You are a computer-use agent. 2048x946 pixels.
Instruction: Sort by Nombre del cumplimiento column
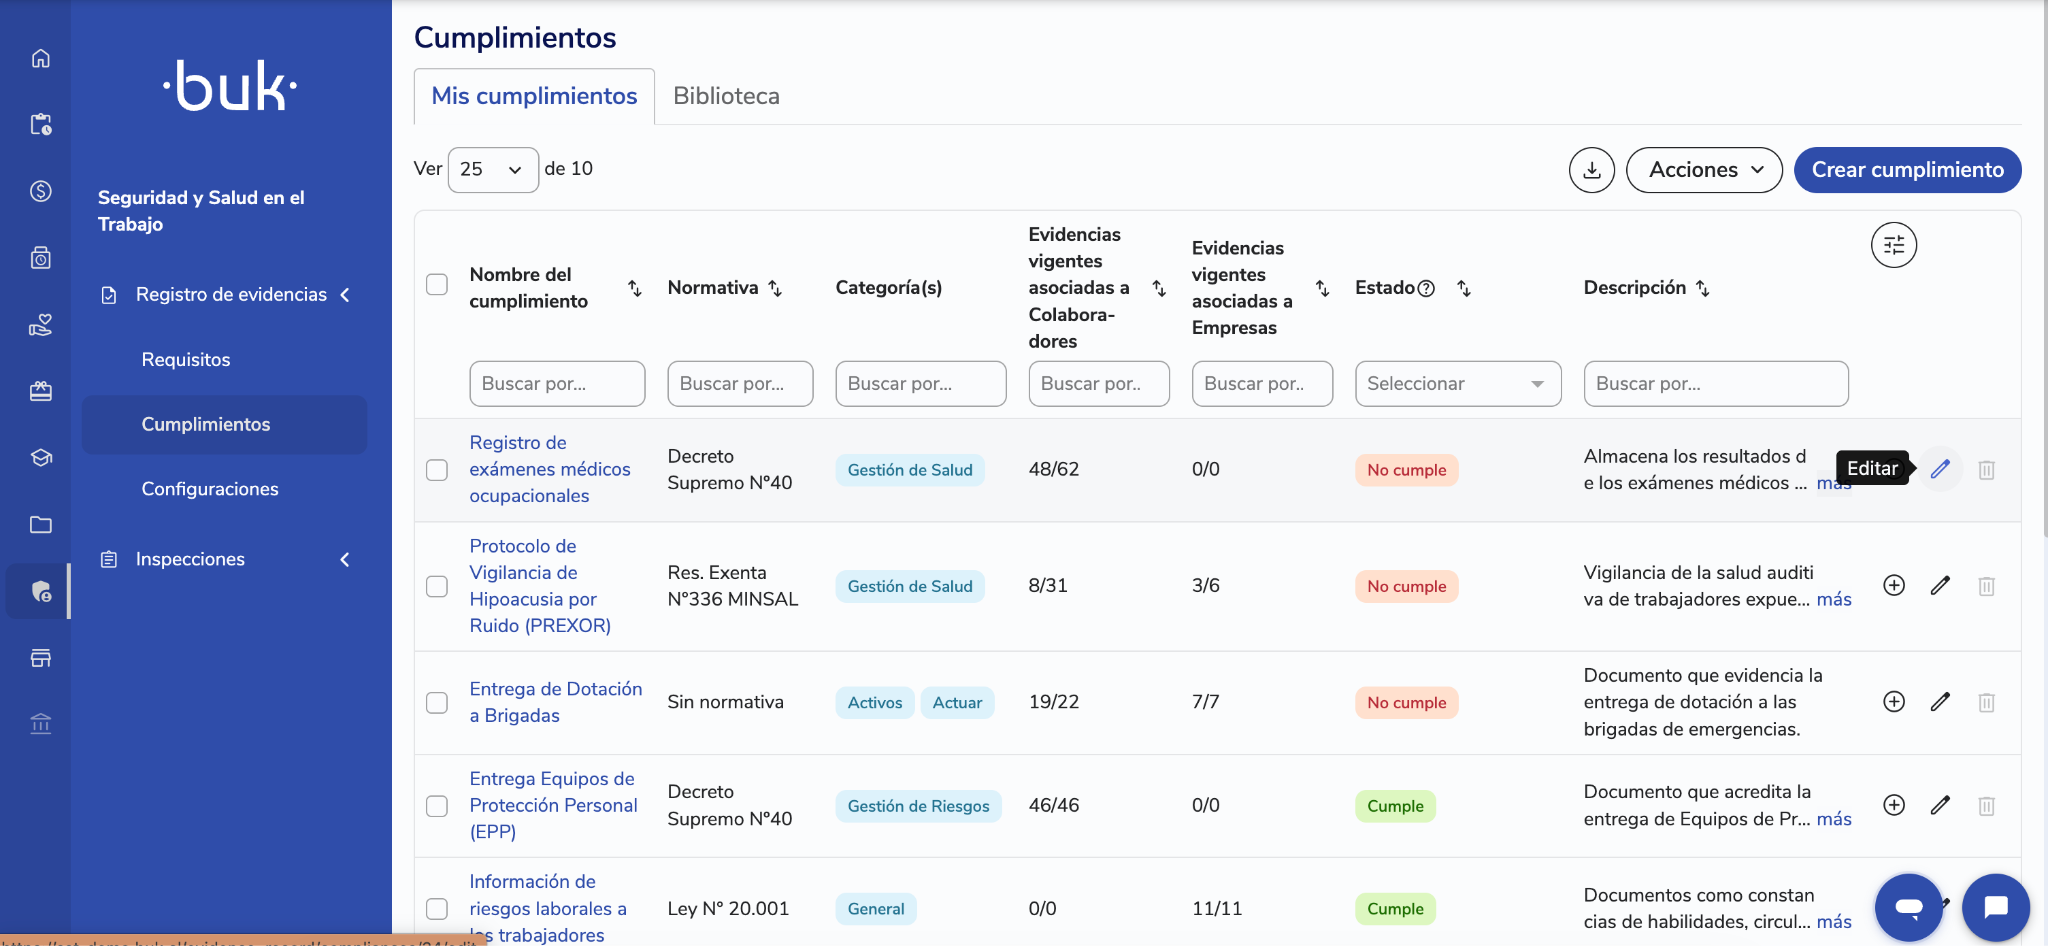635,288
